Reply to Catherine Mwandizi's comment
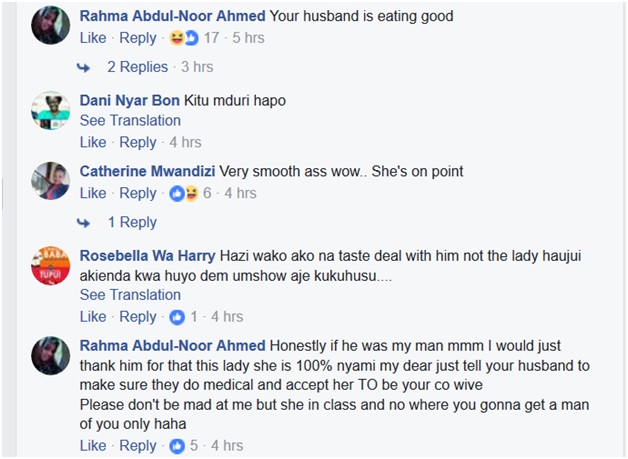 pyautogui.click(x=138, y=194)
